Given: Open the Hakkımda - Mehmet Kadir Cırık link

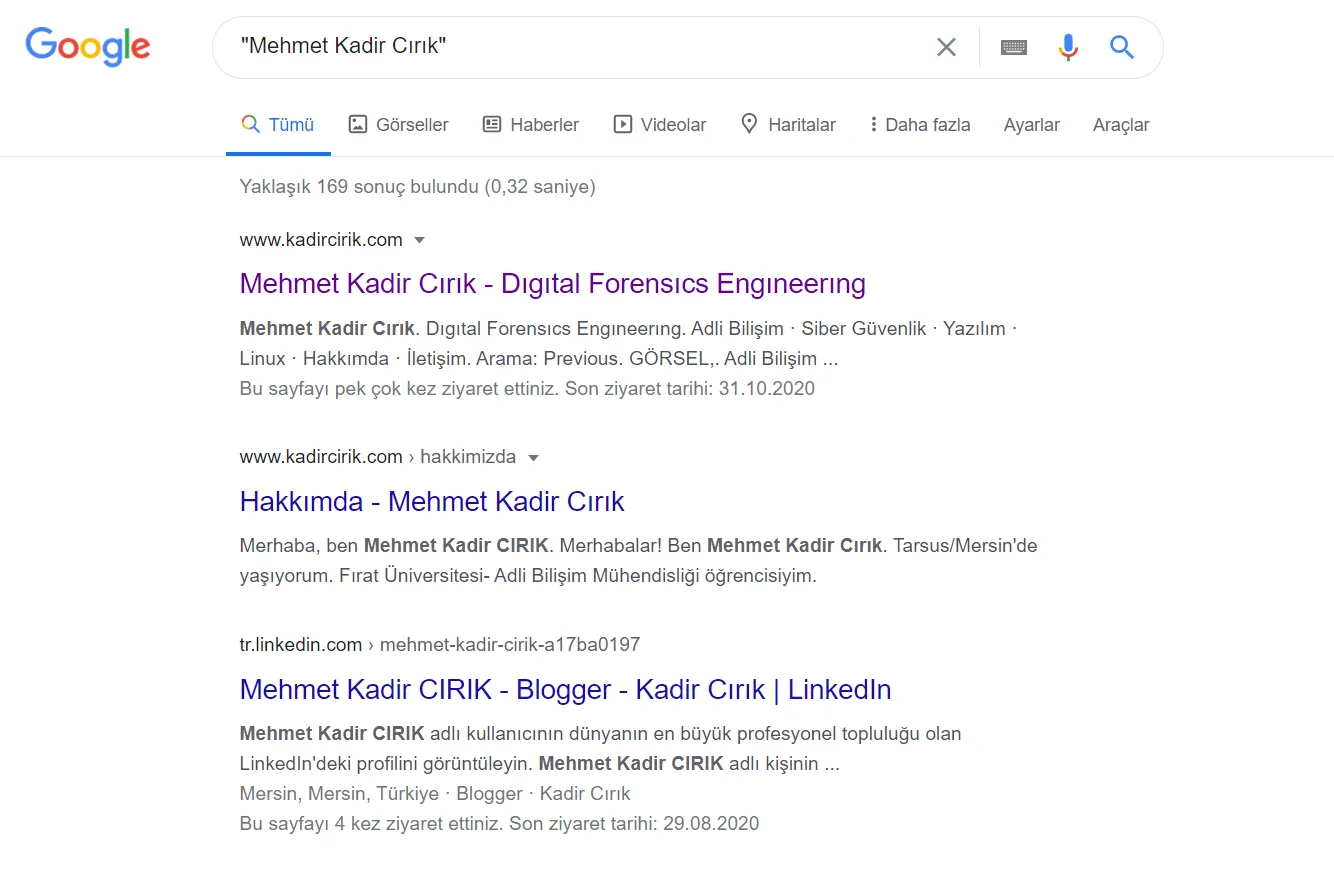Looking at the screenshot, I should pyautogui.click(x=432, y=501).
